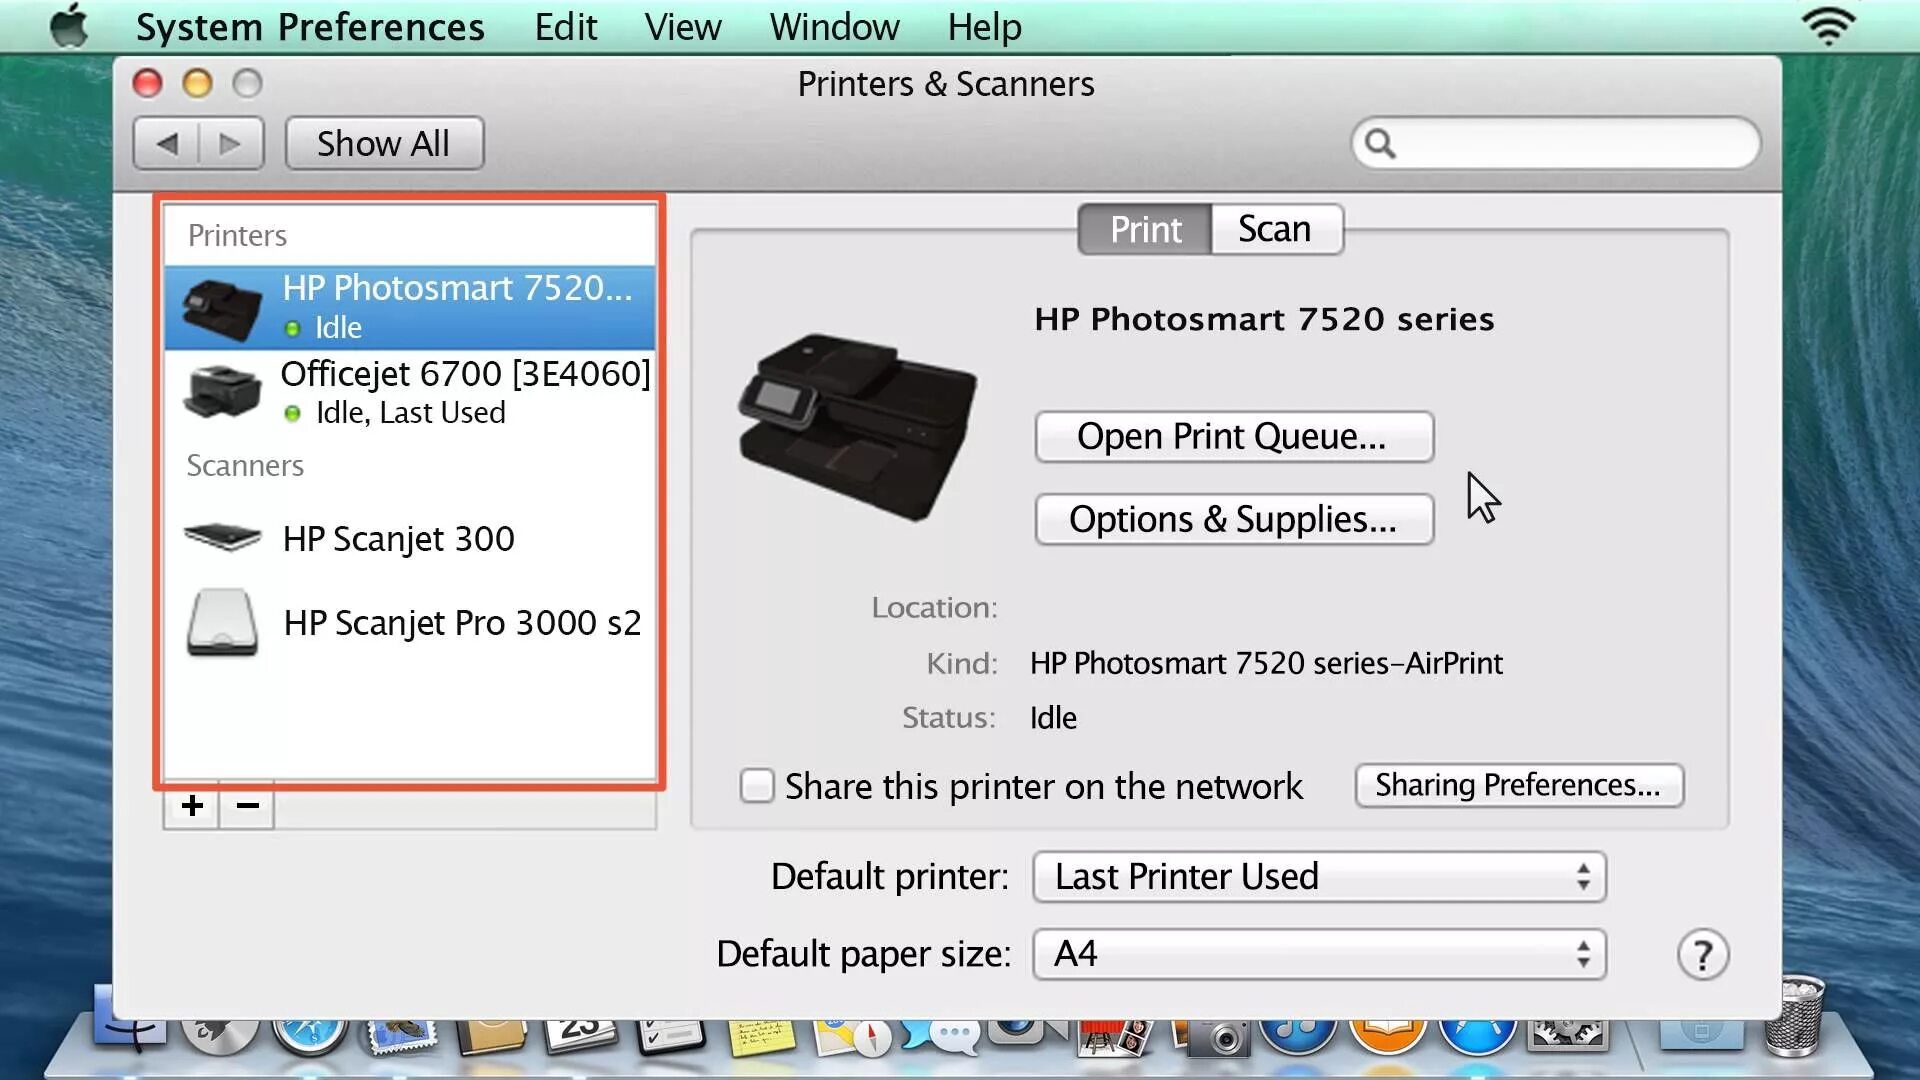
Task: Open Photo Booth from the Dock
Action: click(x=1116, y=1038)
